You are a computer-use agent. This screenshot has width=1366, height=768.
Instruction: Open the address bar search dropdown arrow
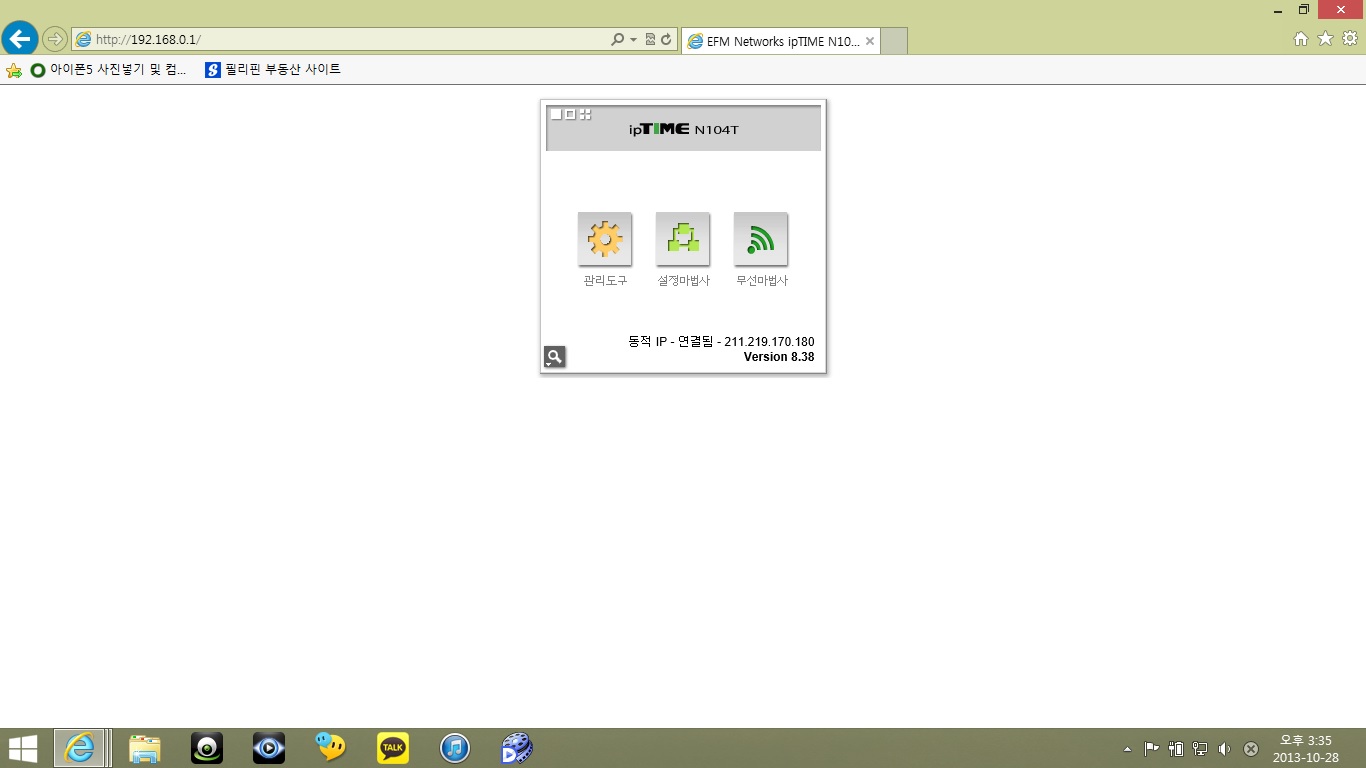tap(633, 40)
